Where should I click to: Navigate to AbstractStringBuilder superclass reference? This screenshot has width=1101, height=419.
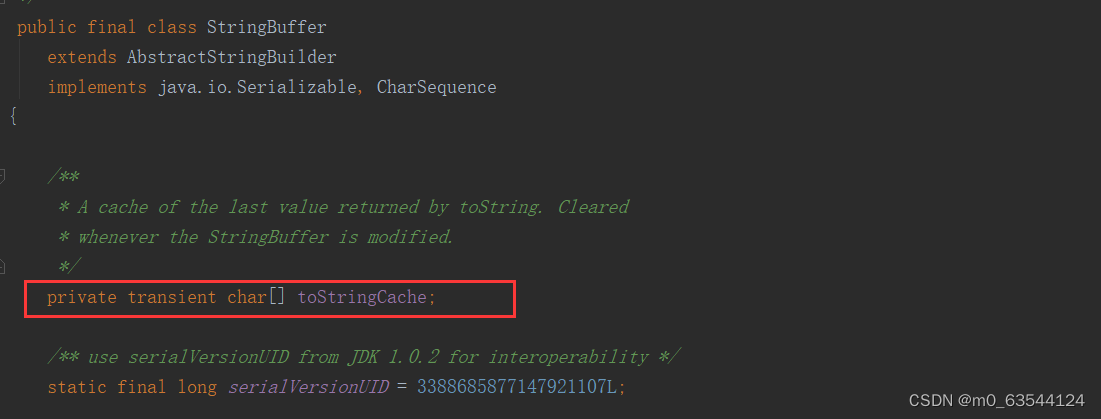click(232, 57)
